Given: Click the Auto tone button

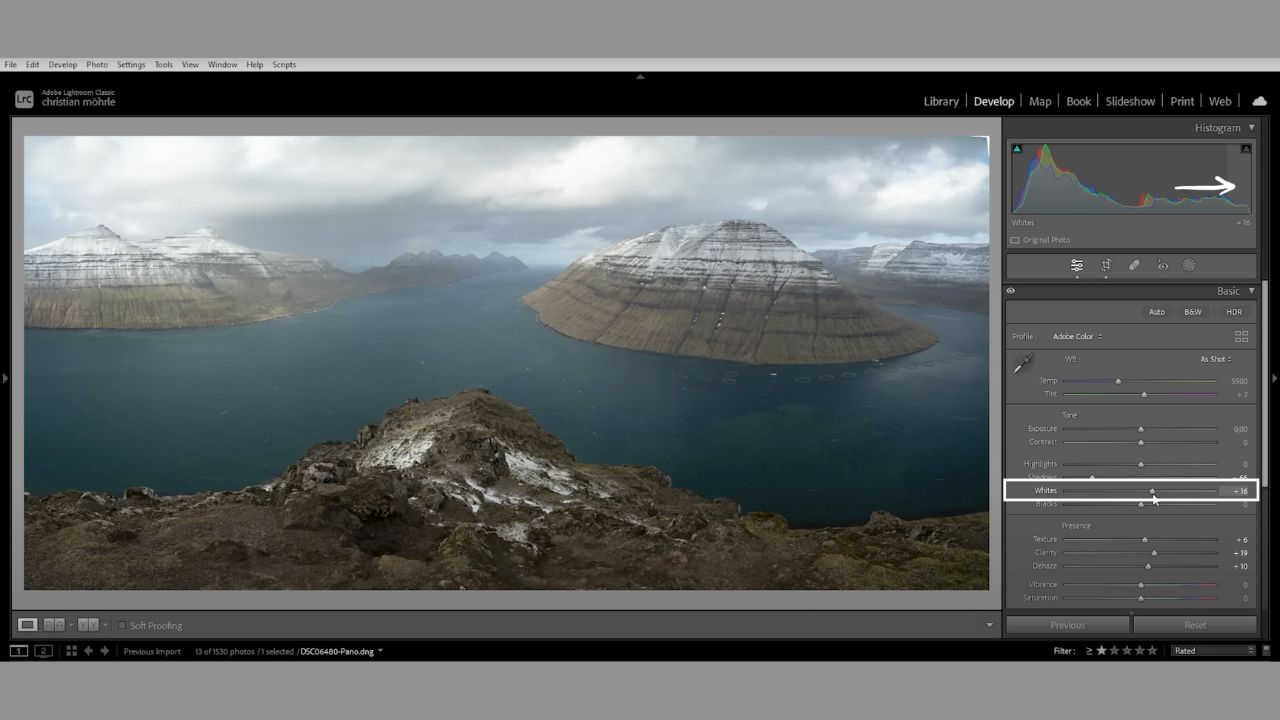Looking at the screenshot, I should click(1156, 312).
